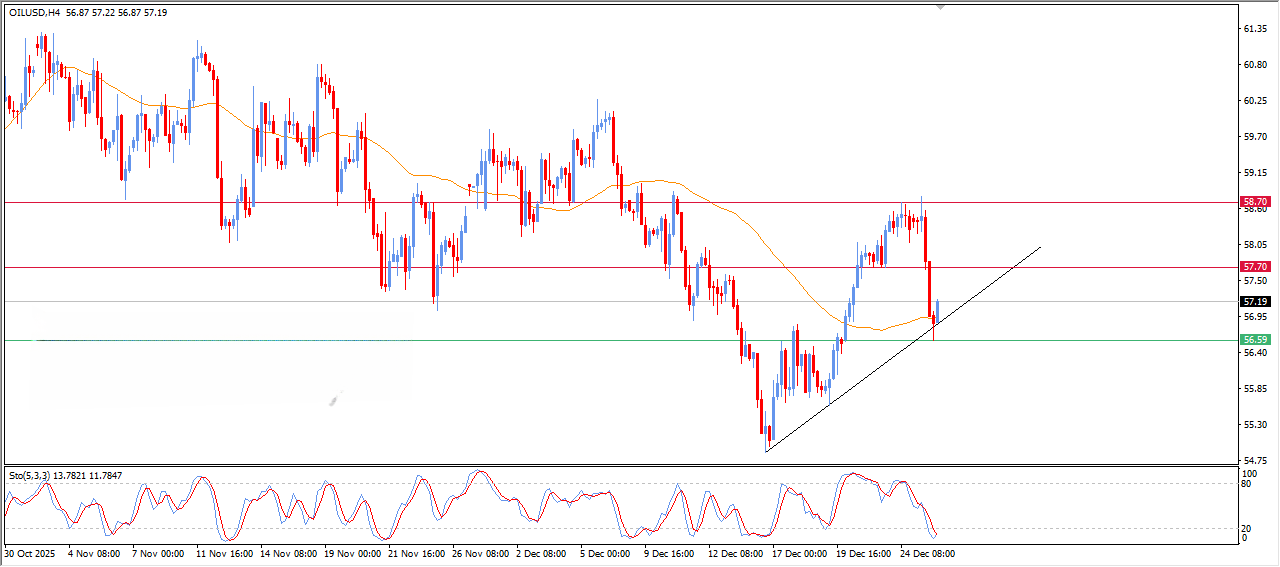Click the 11 Nov 16:00 time label
The height and width of the screenshot is (567, 1280).
[x=225, y=552]
